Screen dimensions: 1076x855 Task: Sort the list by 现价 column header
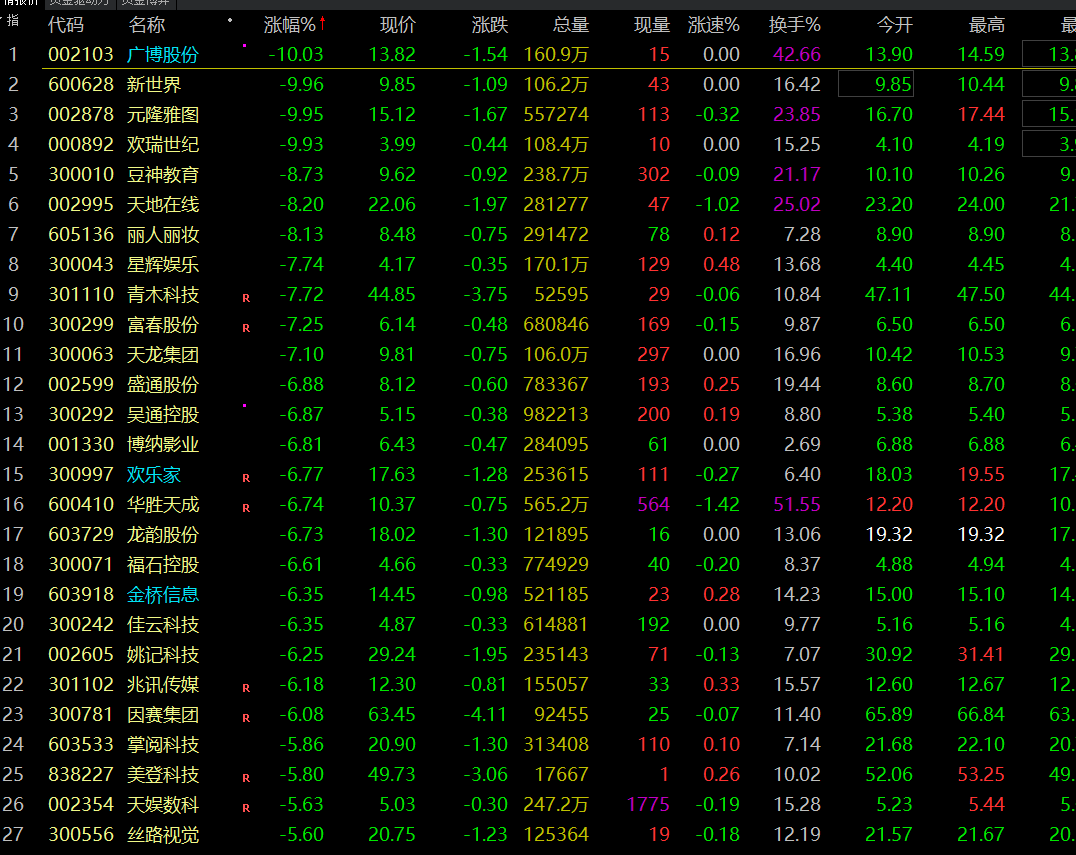[x=398, y=25]
